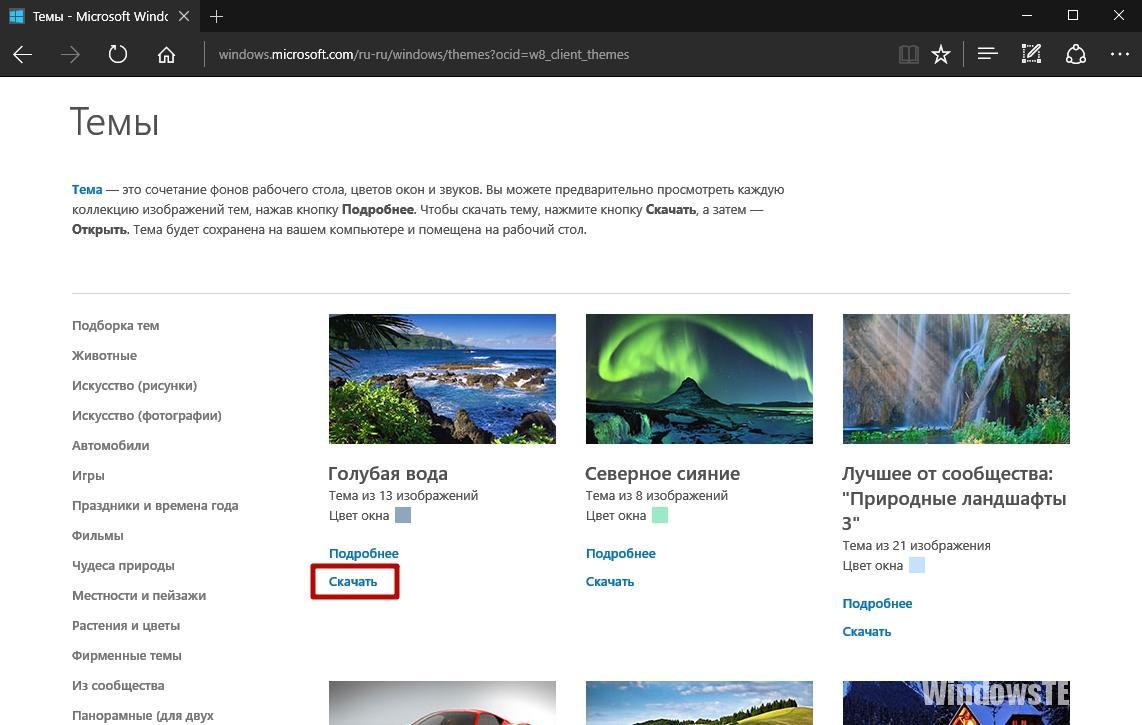Viewport: 1142px width, 725px height.
Task: Open Панорамные (для двух category
Action: coord(143,716)
